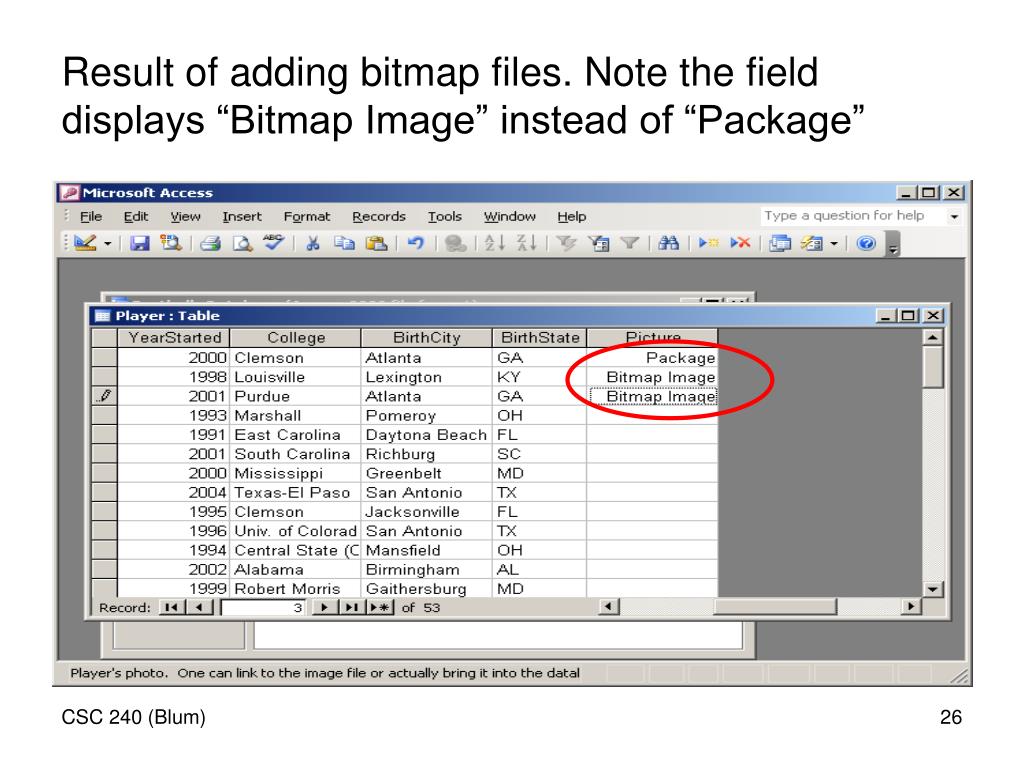Open the Toolbar Options arrow at the toolbar end

(x=893, y=244)
